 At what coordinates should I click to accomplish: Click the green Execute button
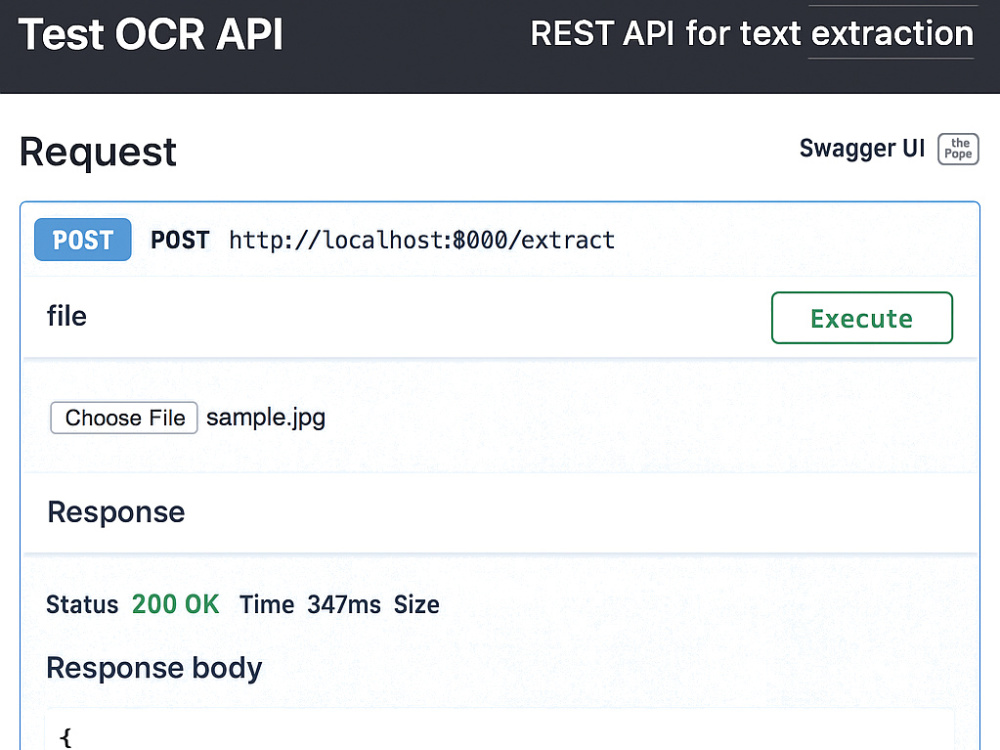point(862,318)
